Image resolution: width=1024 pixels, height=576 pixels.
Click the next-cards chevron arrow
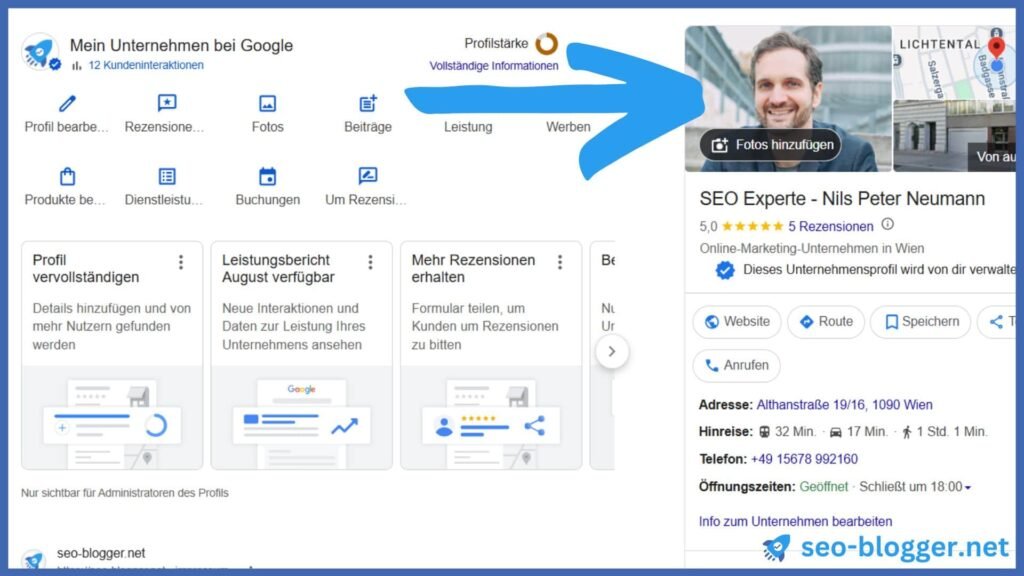612,351
